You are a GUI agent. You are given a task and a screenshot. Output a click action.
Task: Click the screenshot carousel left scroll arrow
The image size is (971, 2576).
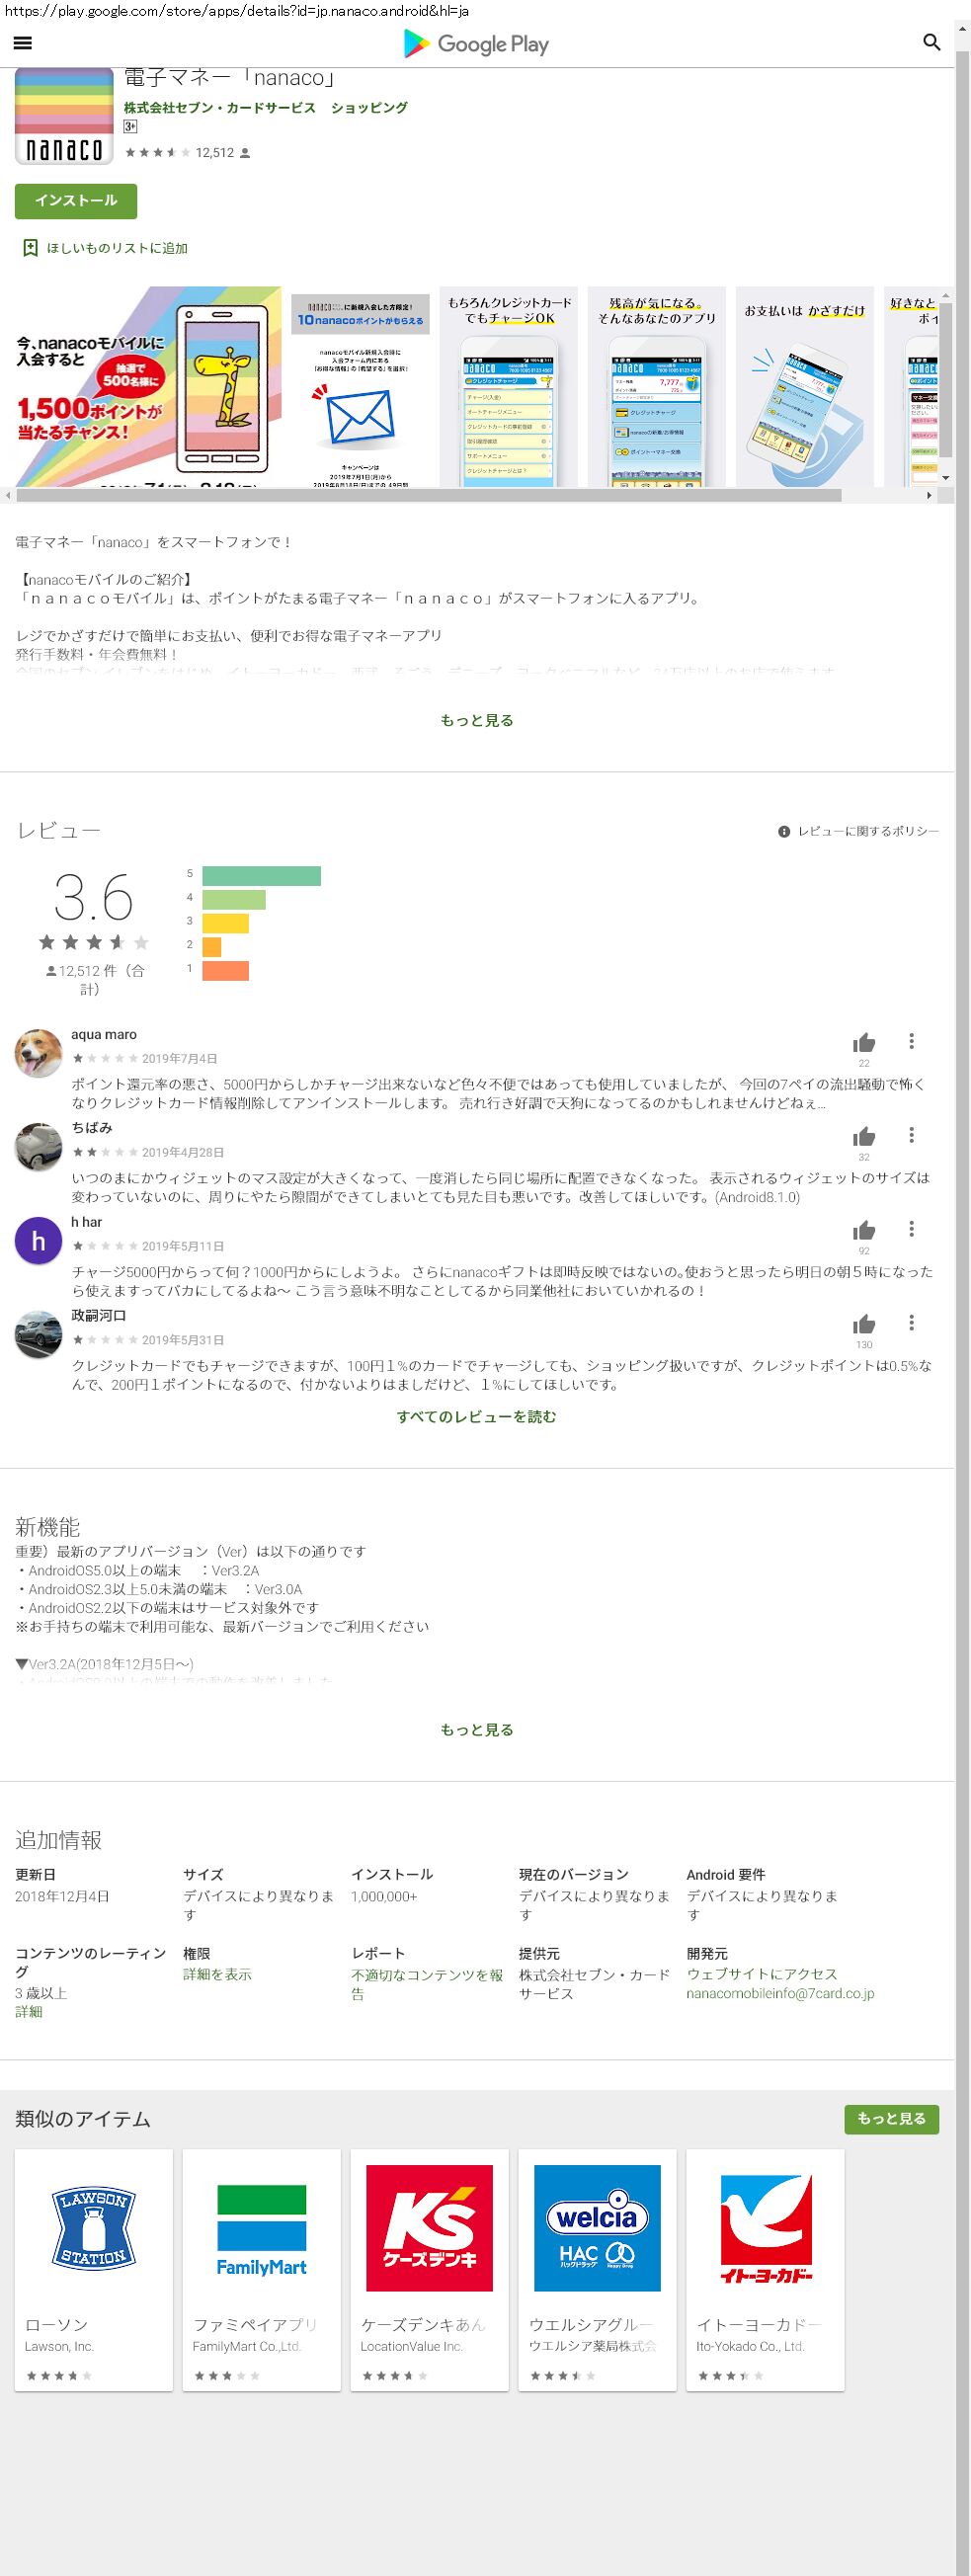(8, 495)
